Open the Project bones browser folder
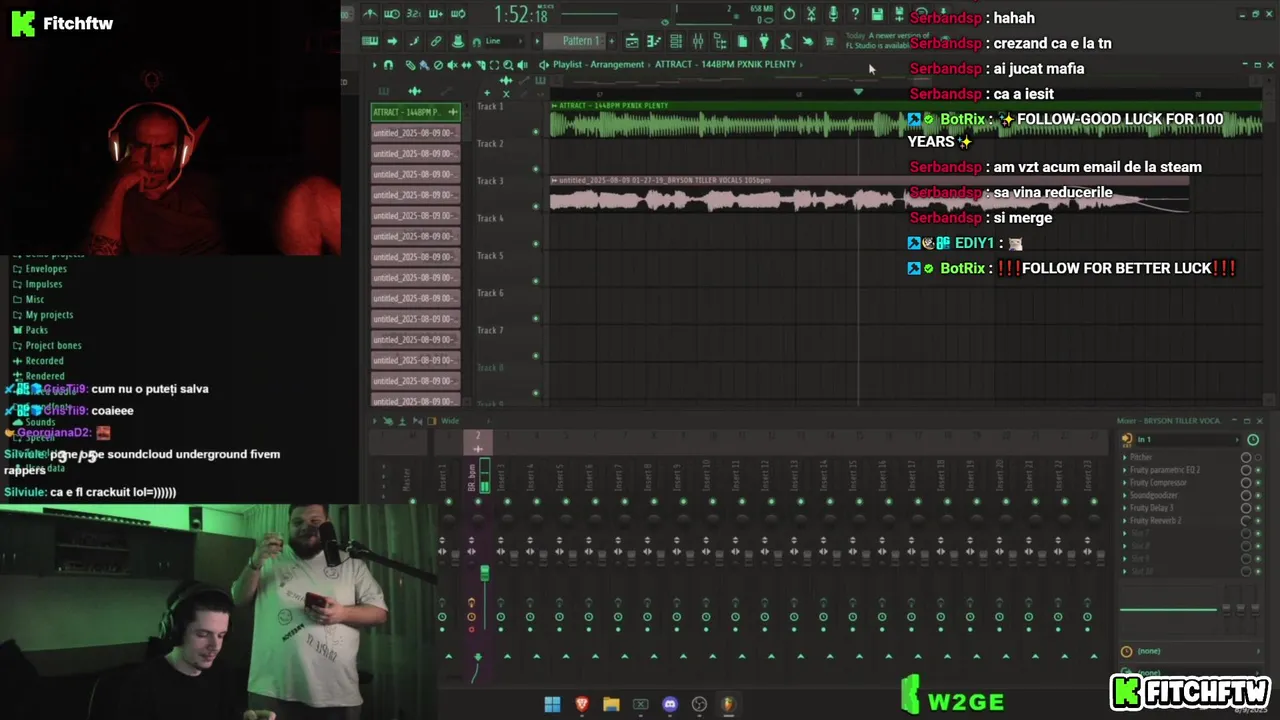This screenshot has width=1280, height=720. click(x=53, y=345)
